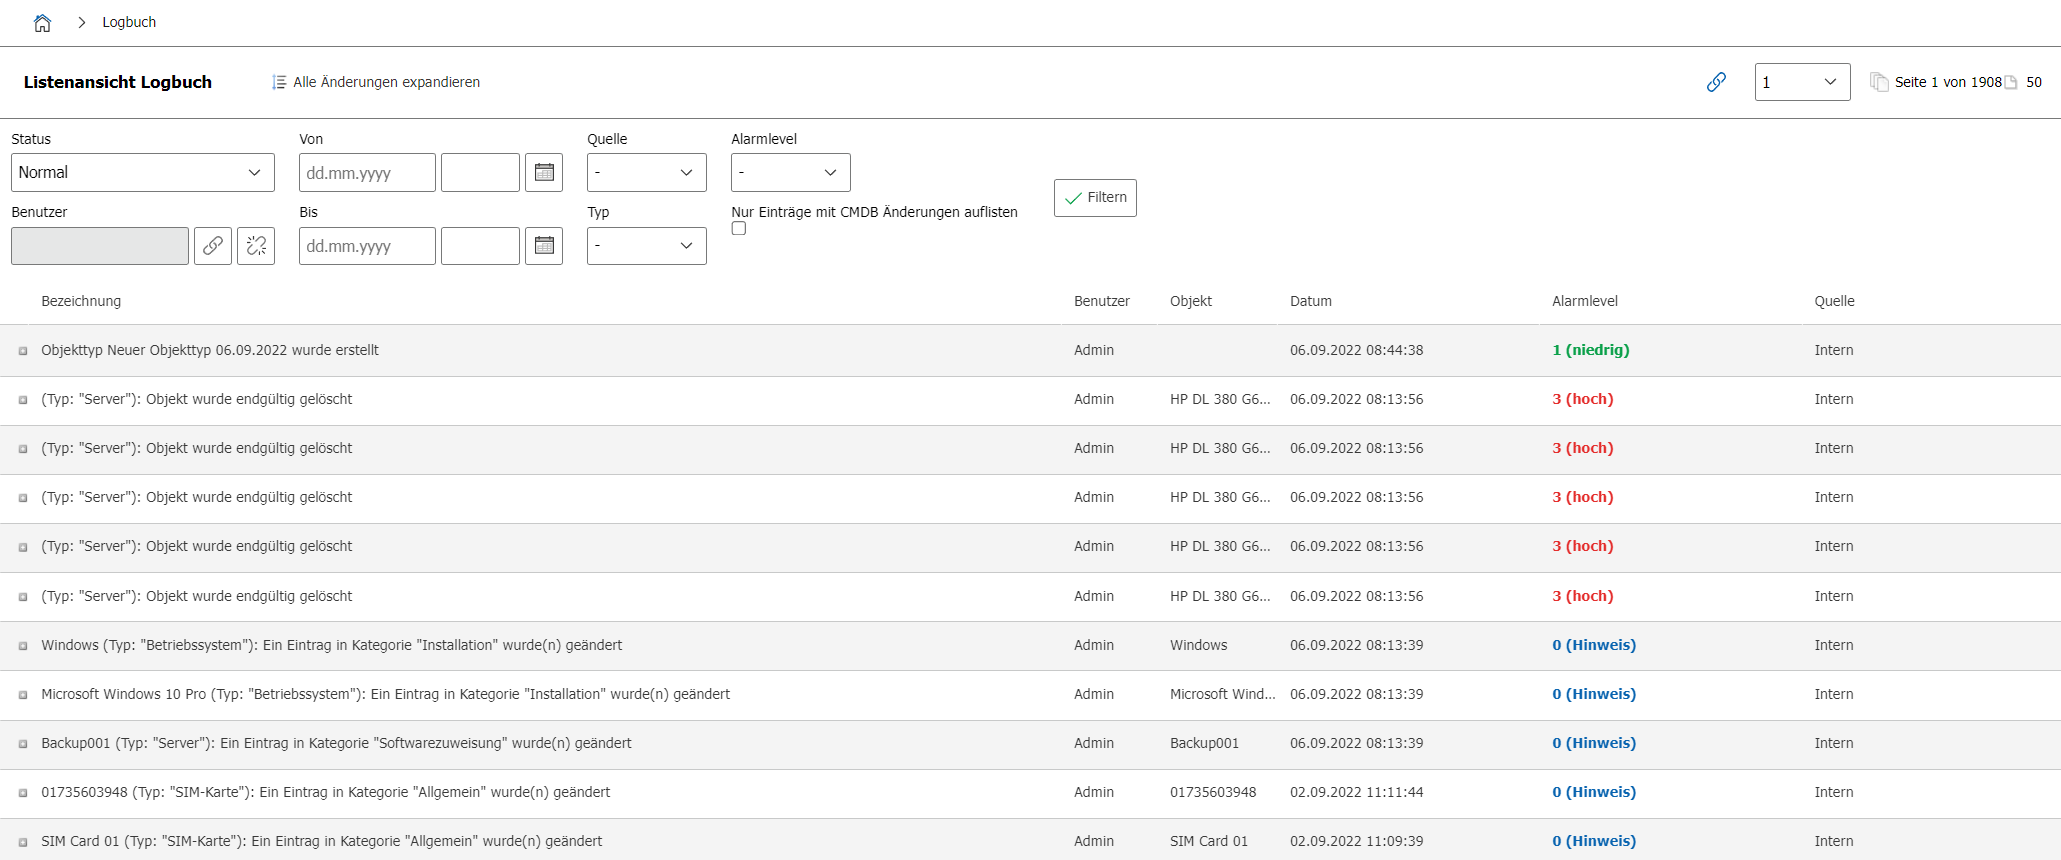2061x860 pixels.
Task: Detach user with the unlink icon
Action: pyautogui.click(x=256, y=246)
